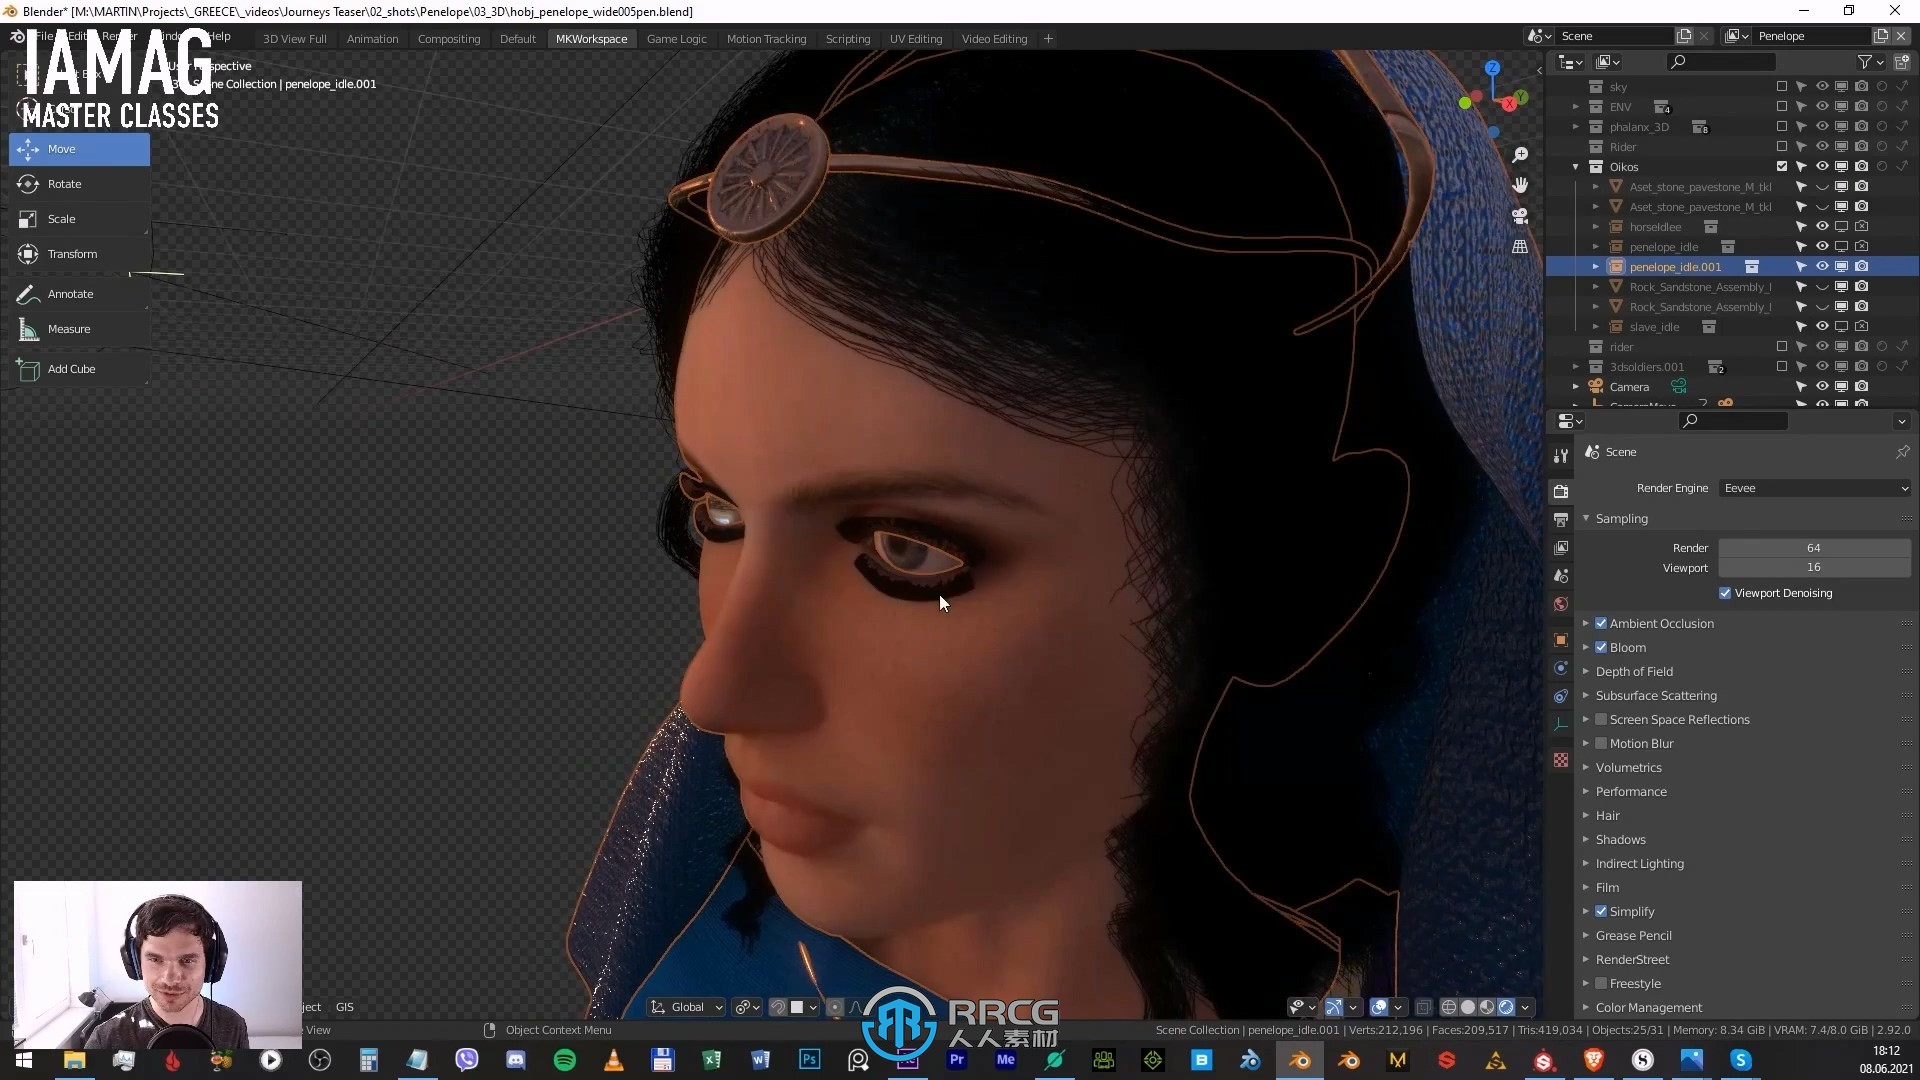
Task: Select solid viewport shading
Action: [1468, 1007]
